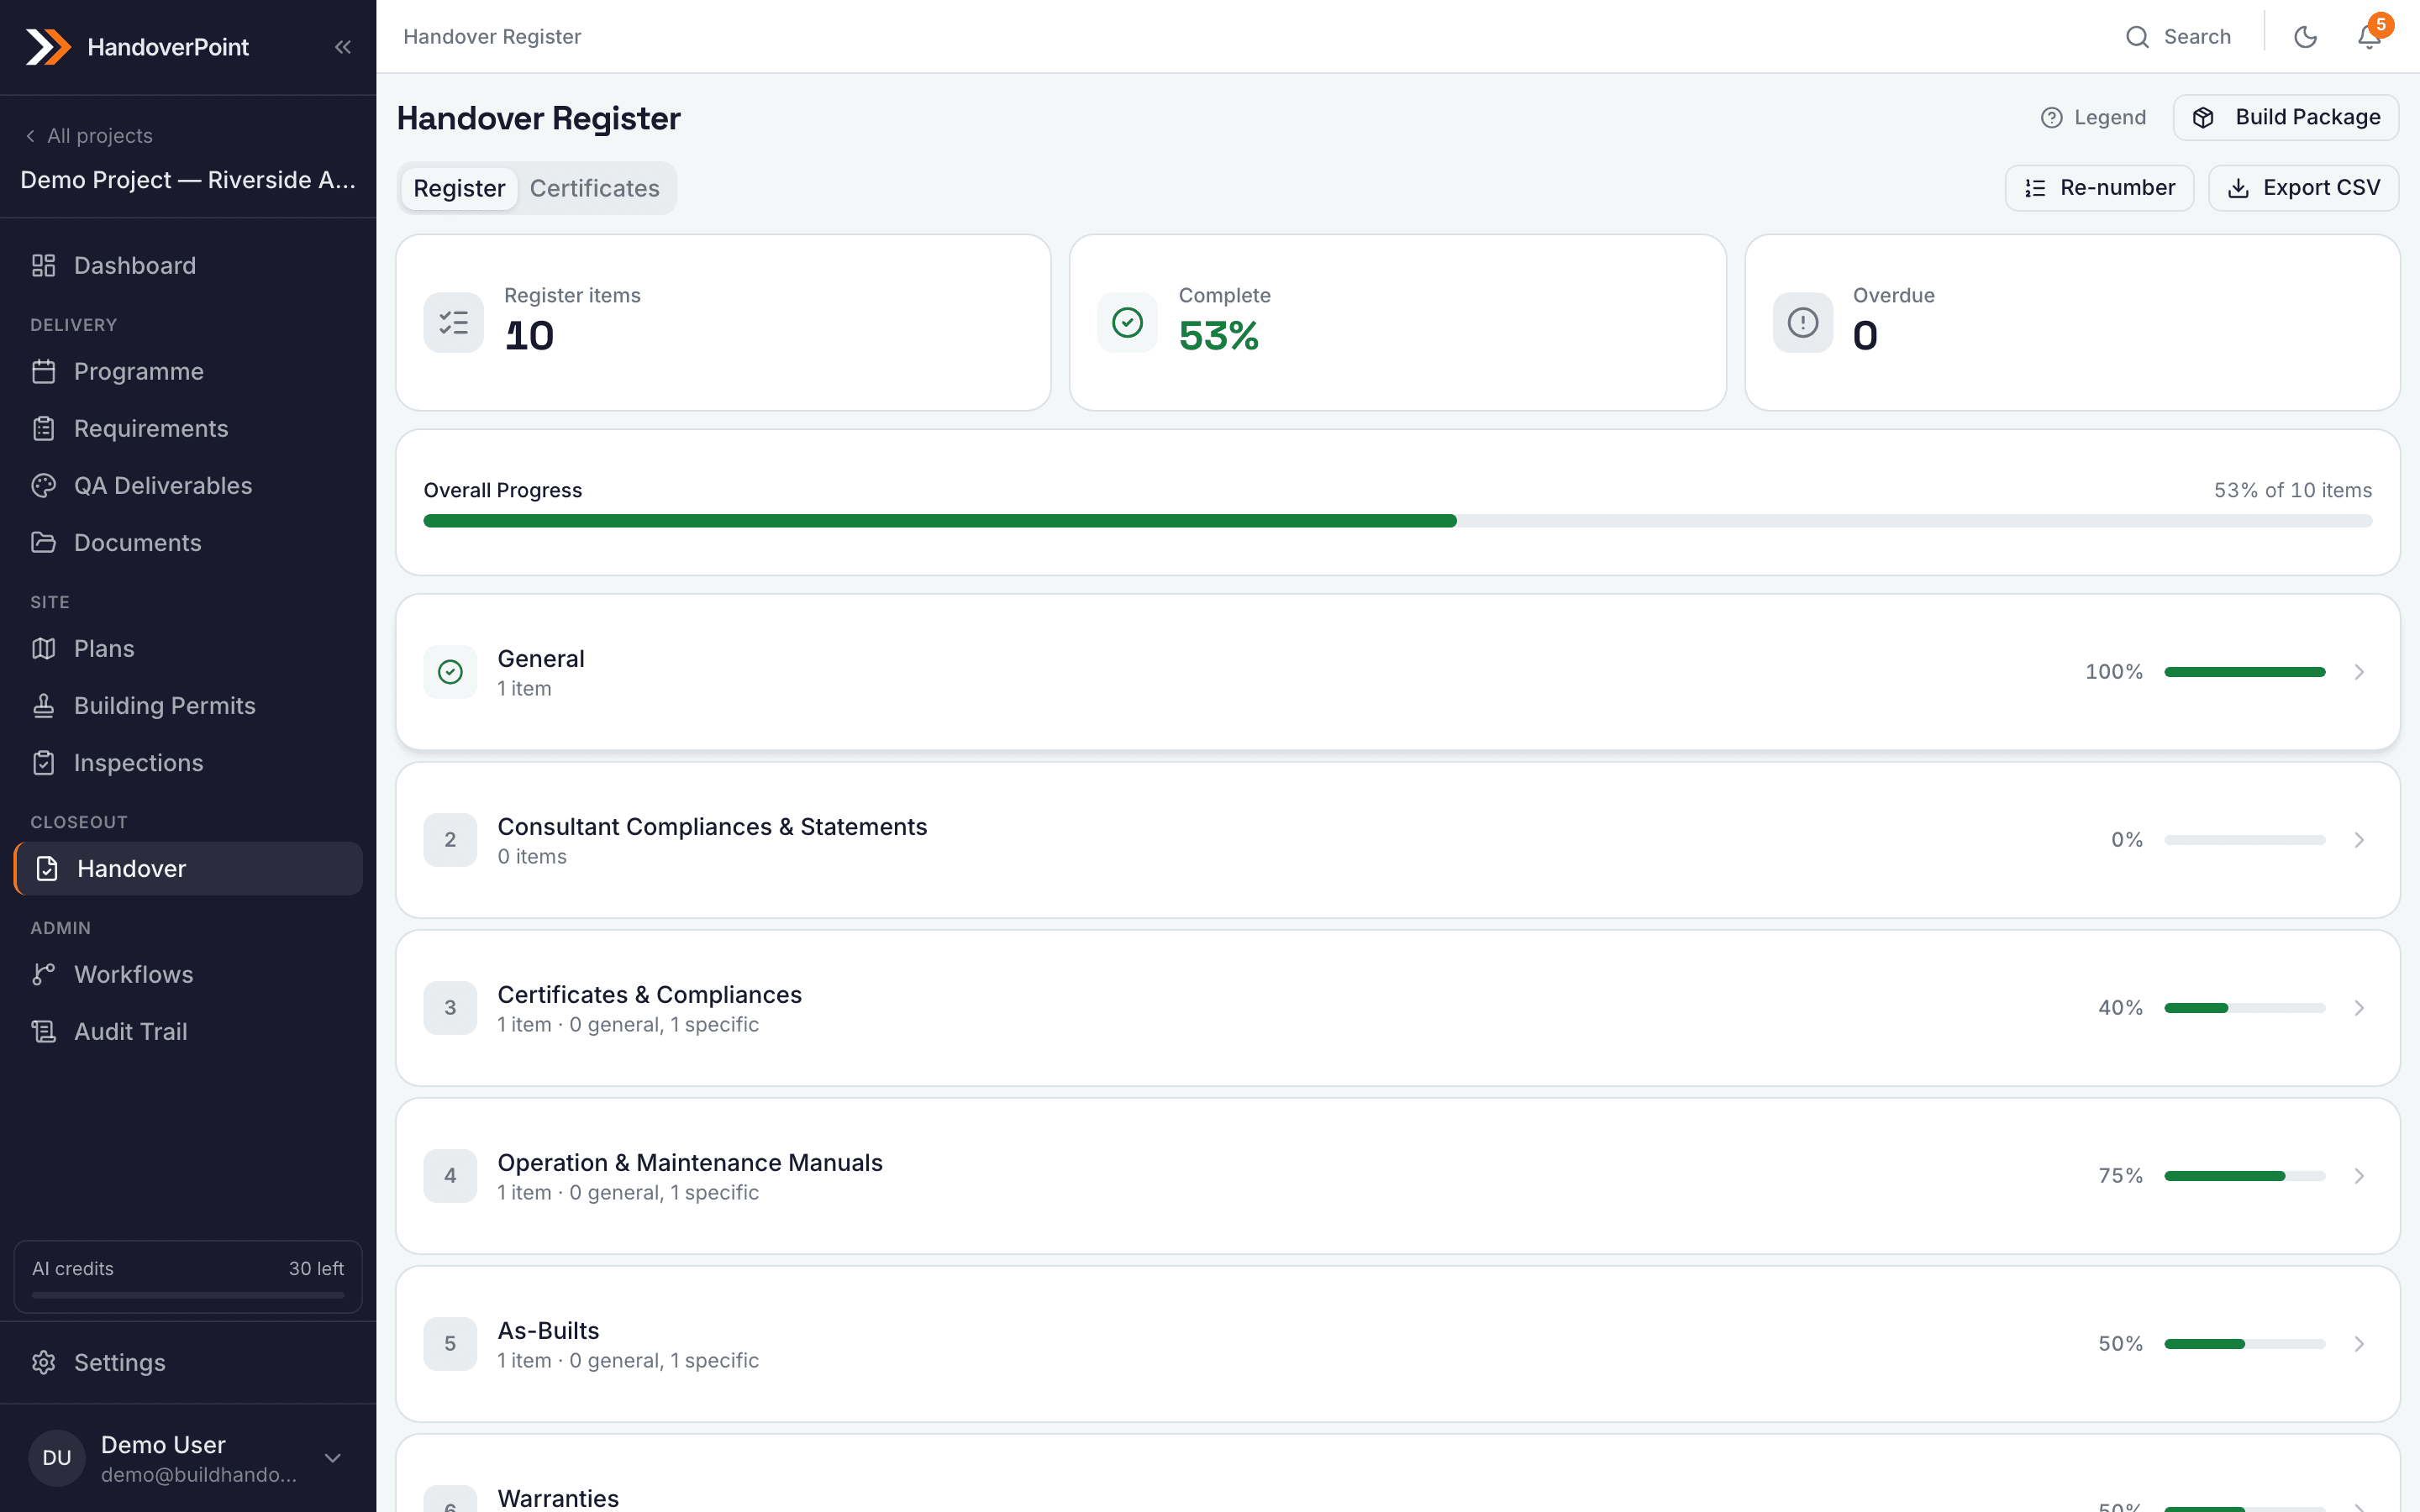Click the As-Builts 50% value
This screenshot has width=2420, height=1512.
click(2120, 1344)
